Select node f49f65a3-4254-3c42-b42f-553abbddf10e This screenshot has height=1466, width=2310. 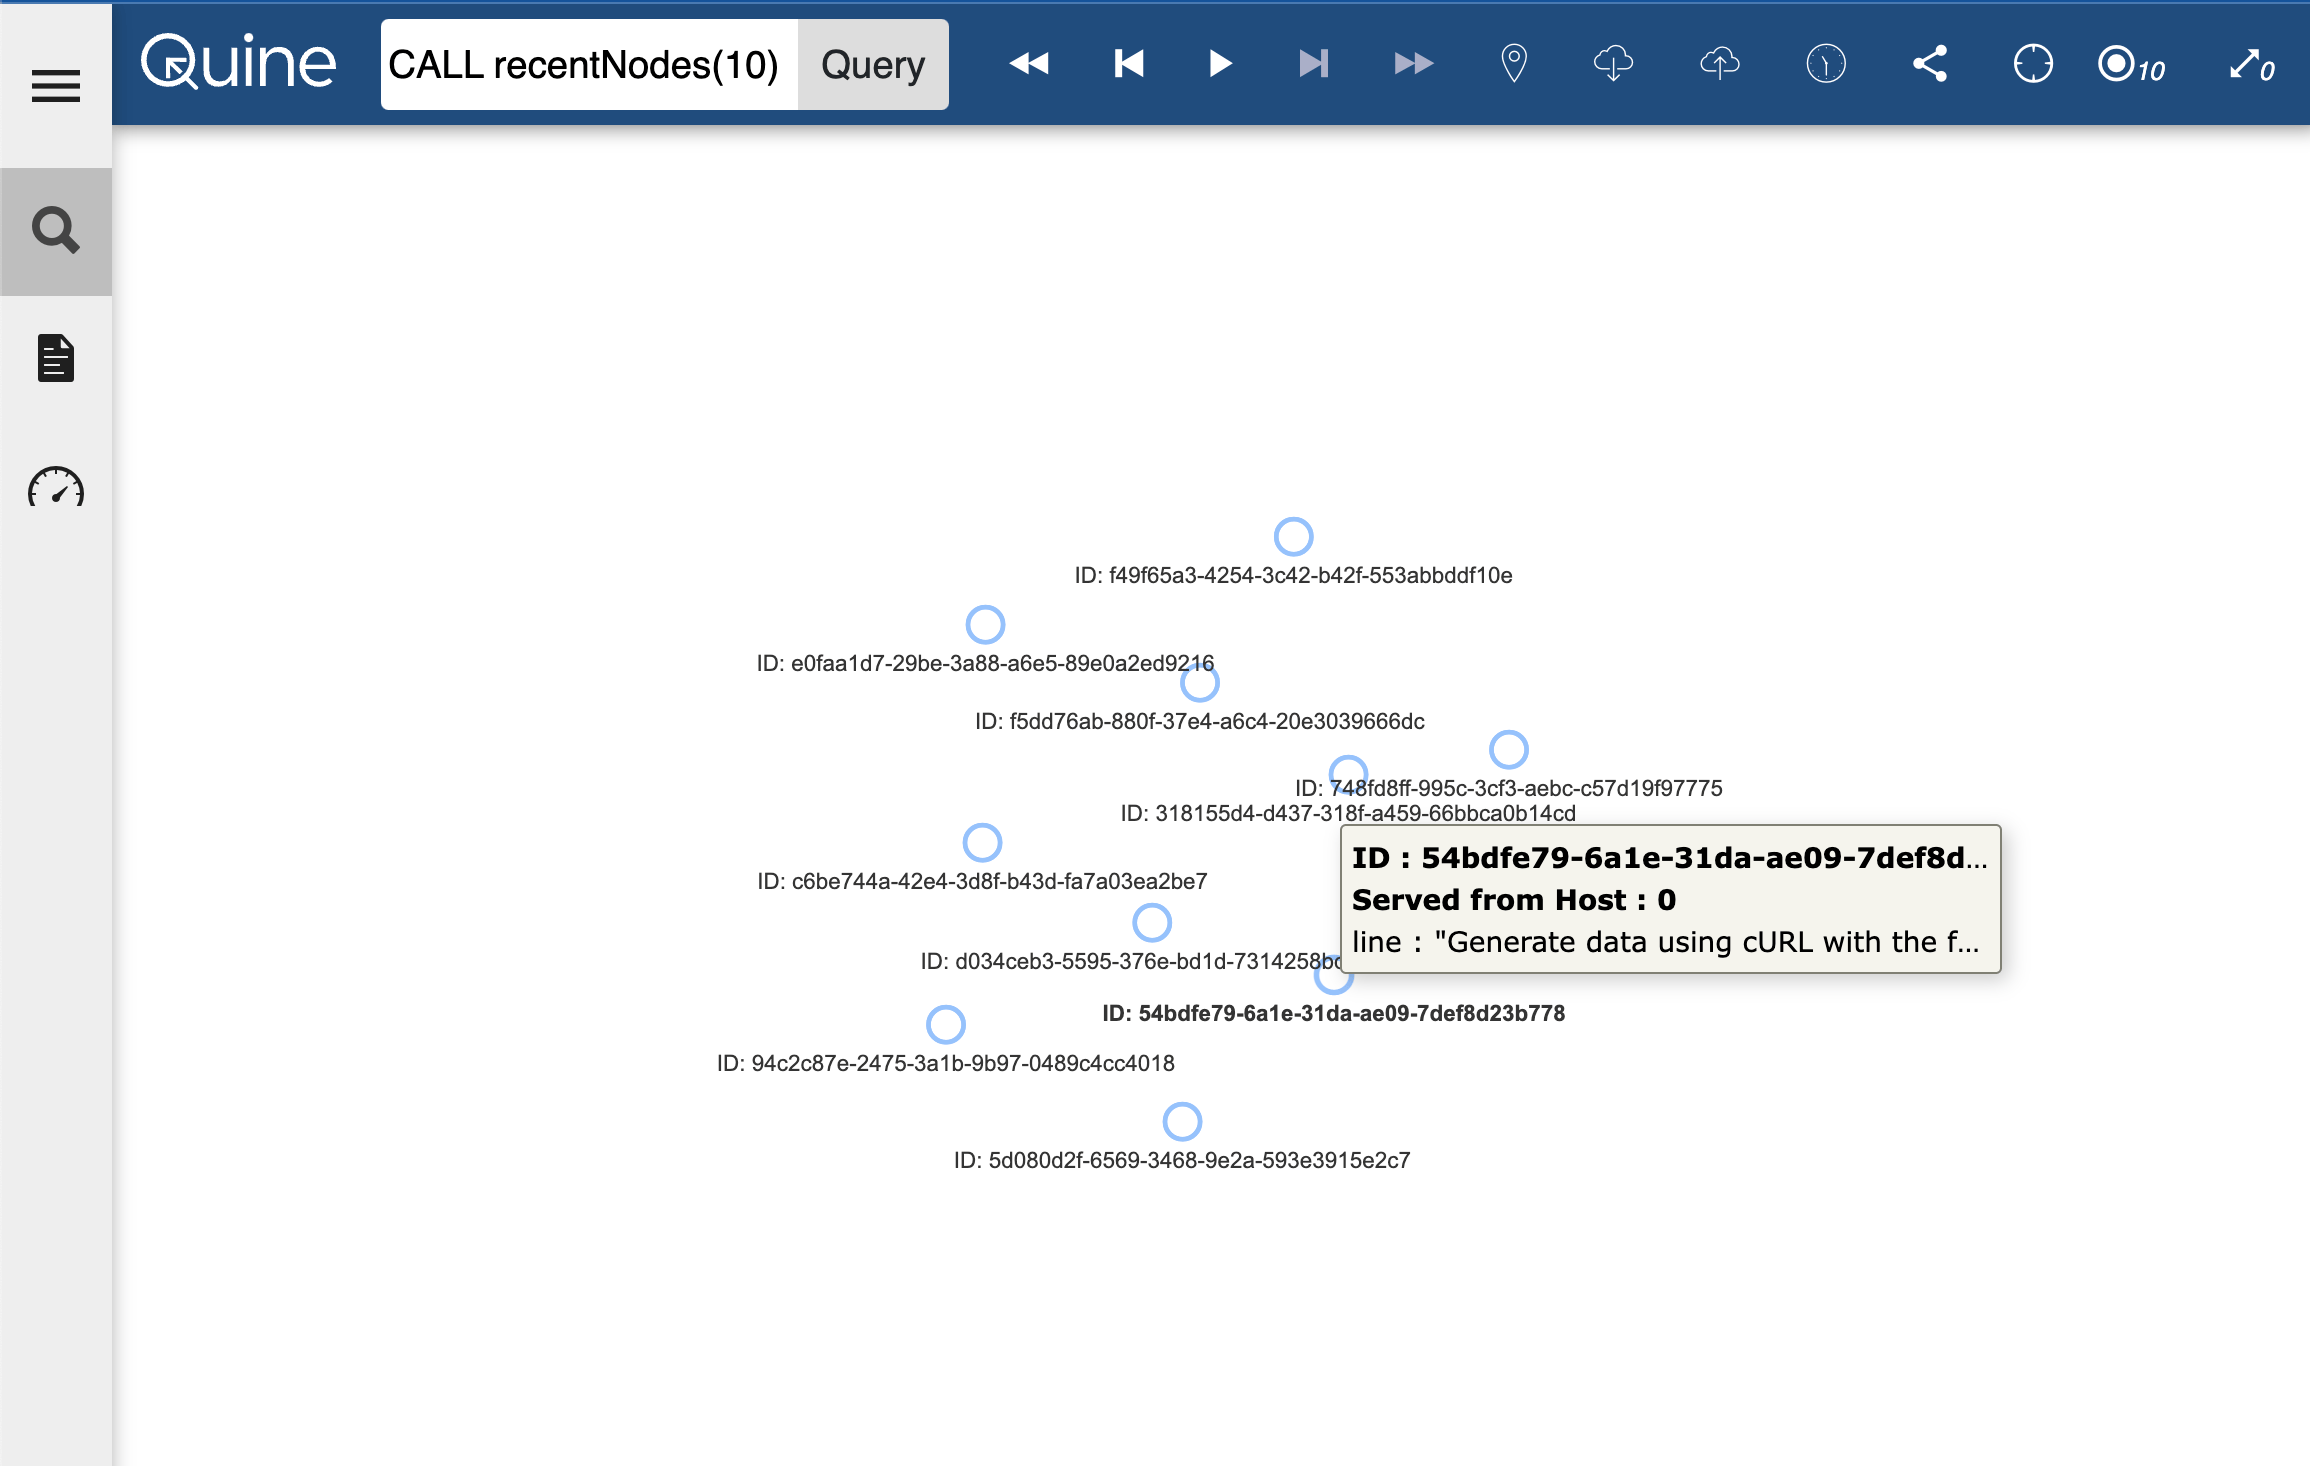click(x=1293, y=537)
